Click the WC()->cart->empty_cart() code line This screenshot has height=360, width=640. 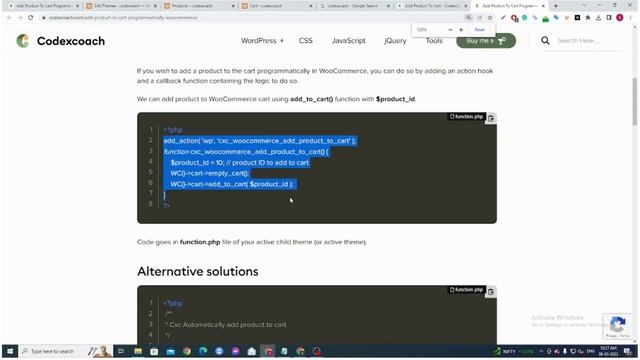tap(209, 173)
